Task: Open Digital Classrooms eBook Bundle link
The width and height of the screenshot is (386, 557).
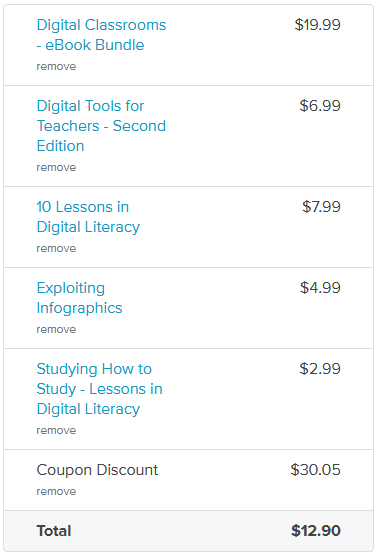Action: click(x=101, y=35)
